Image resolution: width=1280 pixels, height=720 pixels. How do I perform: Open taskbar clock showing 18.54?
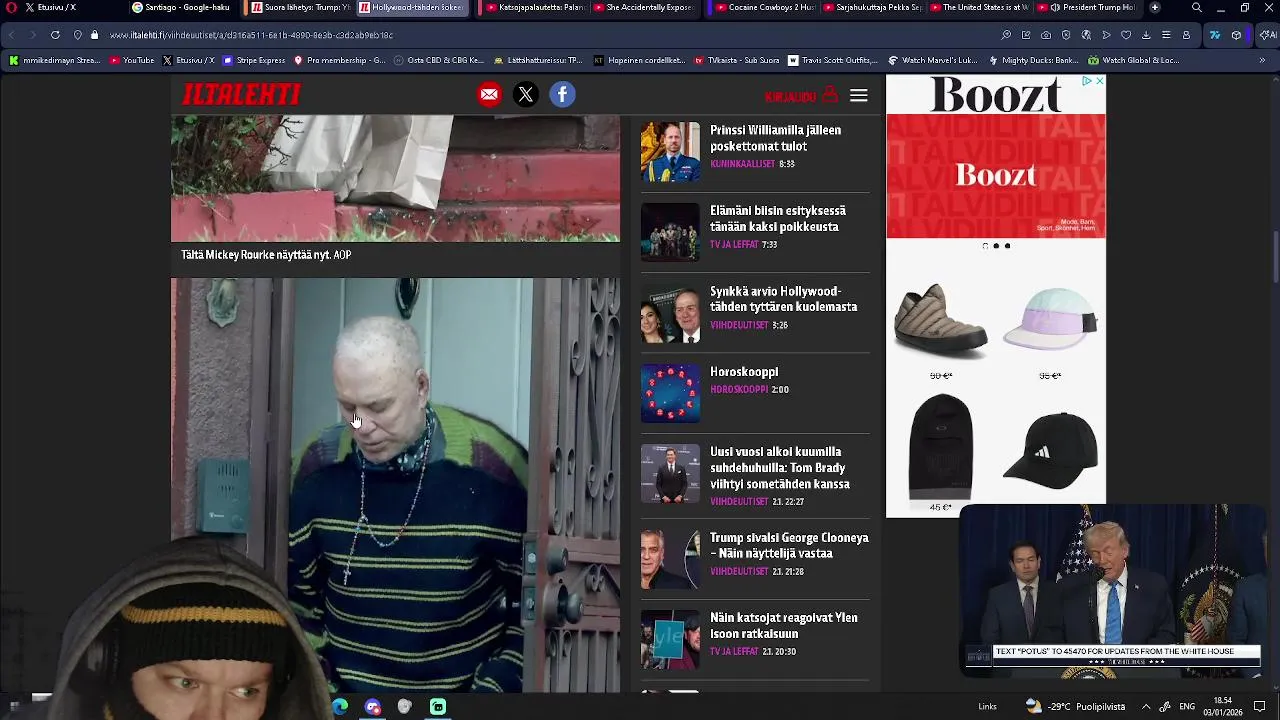1223,707
